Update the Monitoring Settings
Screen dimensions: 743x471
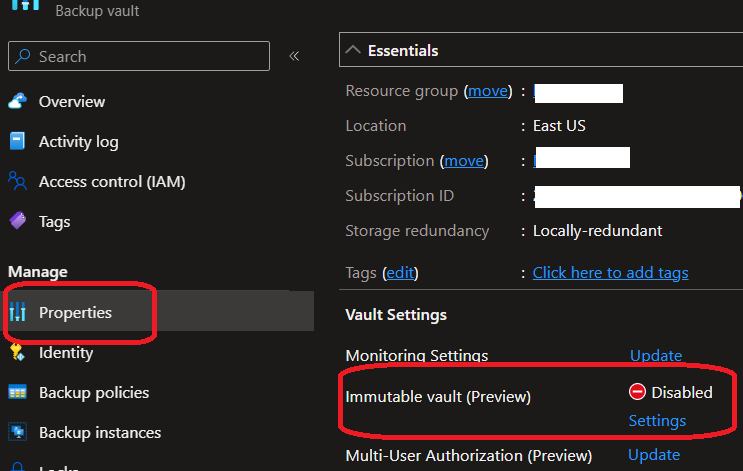(x=655, y=355)
